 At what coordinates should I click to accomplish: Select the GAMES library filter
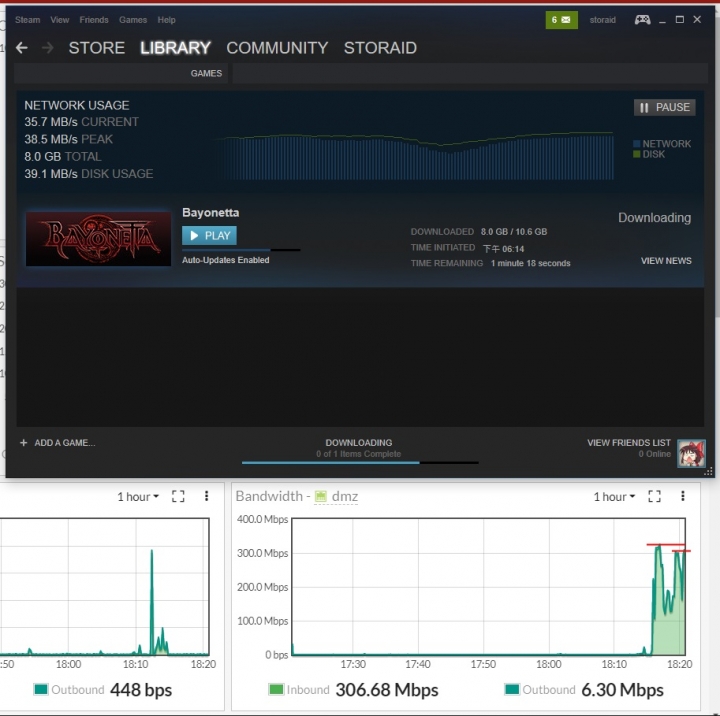(206, 73)
